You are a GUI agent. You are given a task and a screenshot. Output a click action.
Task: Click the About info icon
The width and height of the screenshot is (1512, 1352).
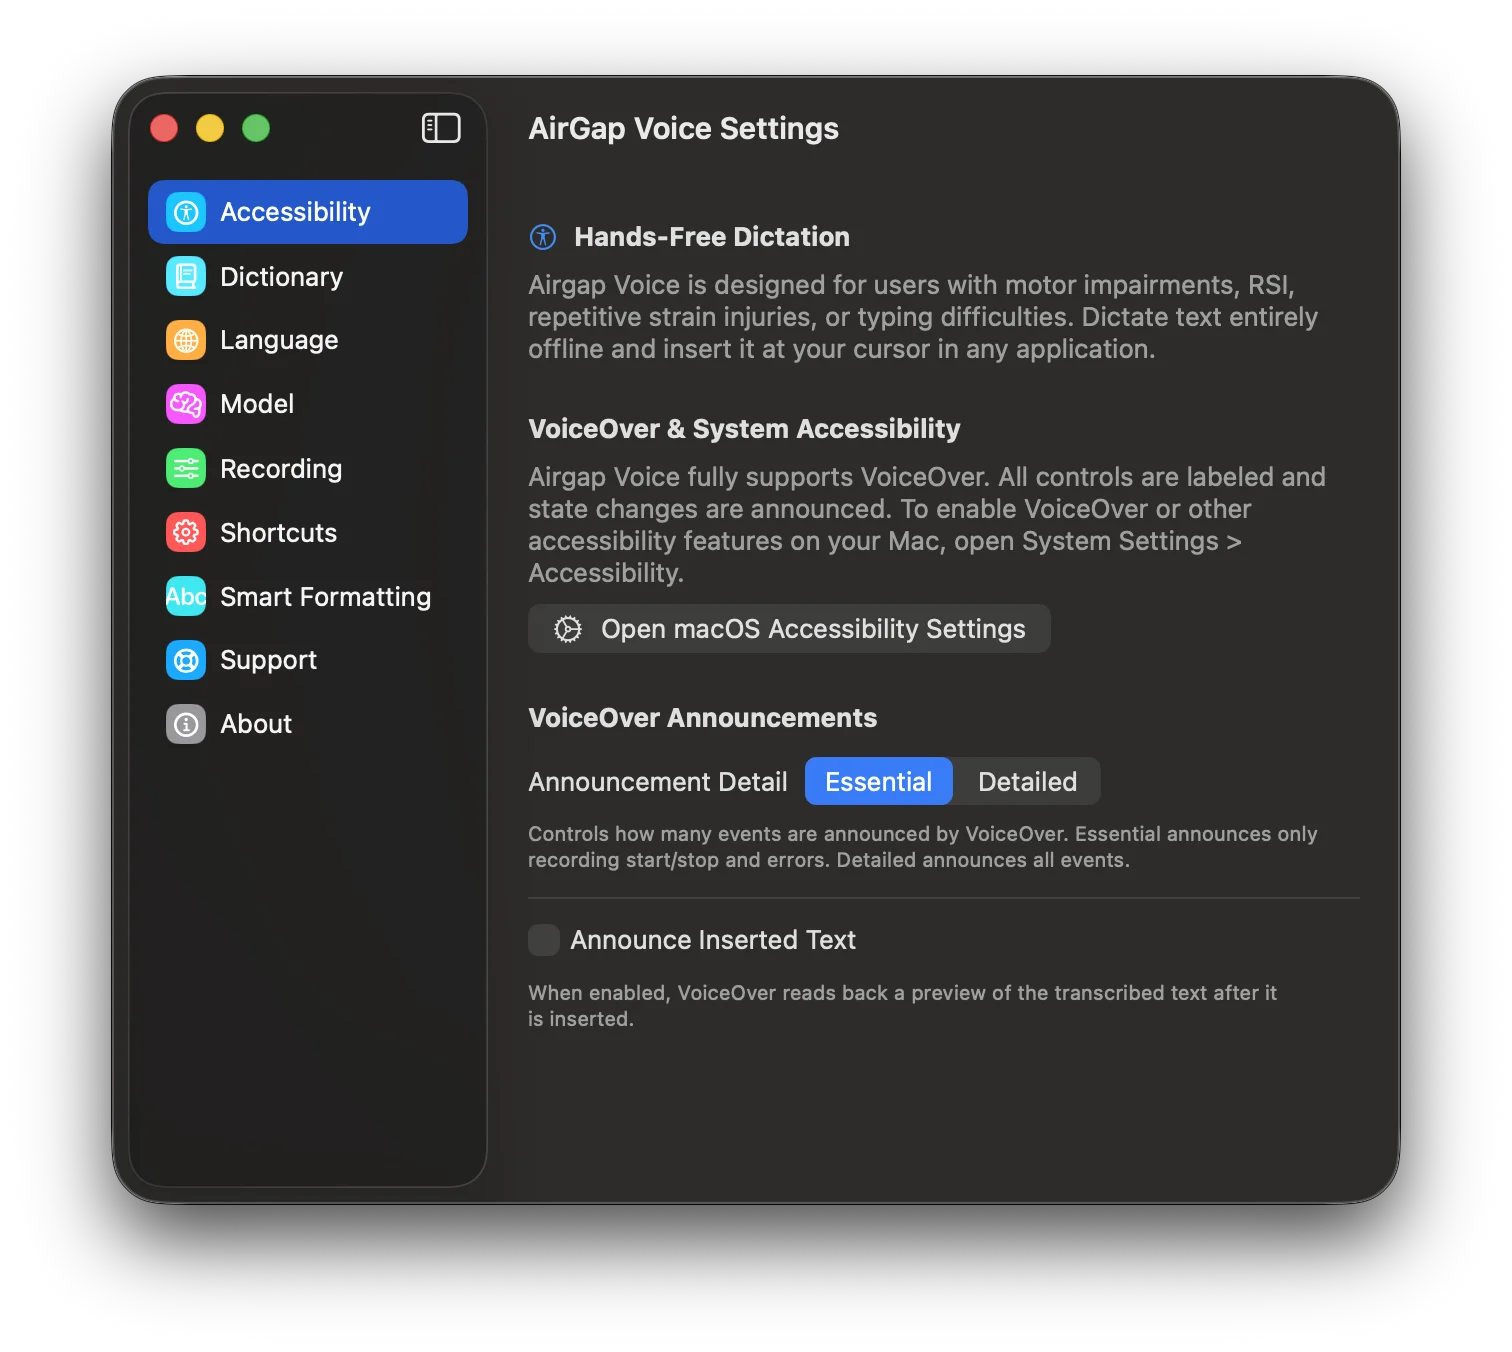pos(186,724)
